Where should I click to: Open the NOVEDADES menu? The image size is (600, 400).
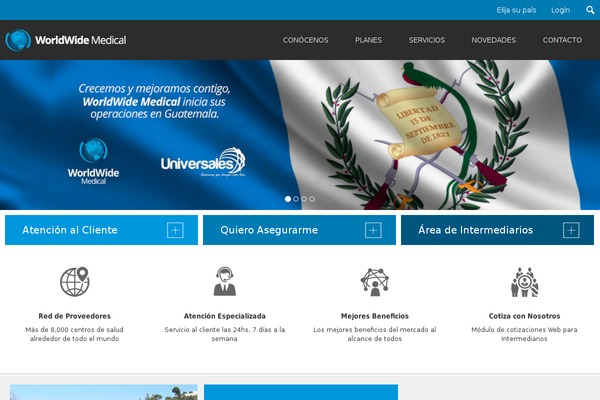click(x=494, y=40)
